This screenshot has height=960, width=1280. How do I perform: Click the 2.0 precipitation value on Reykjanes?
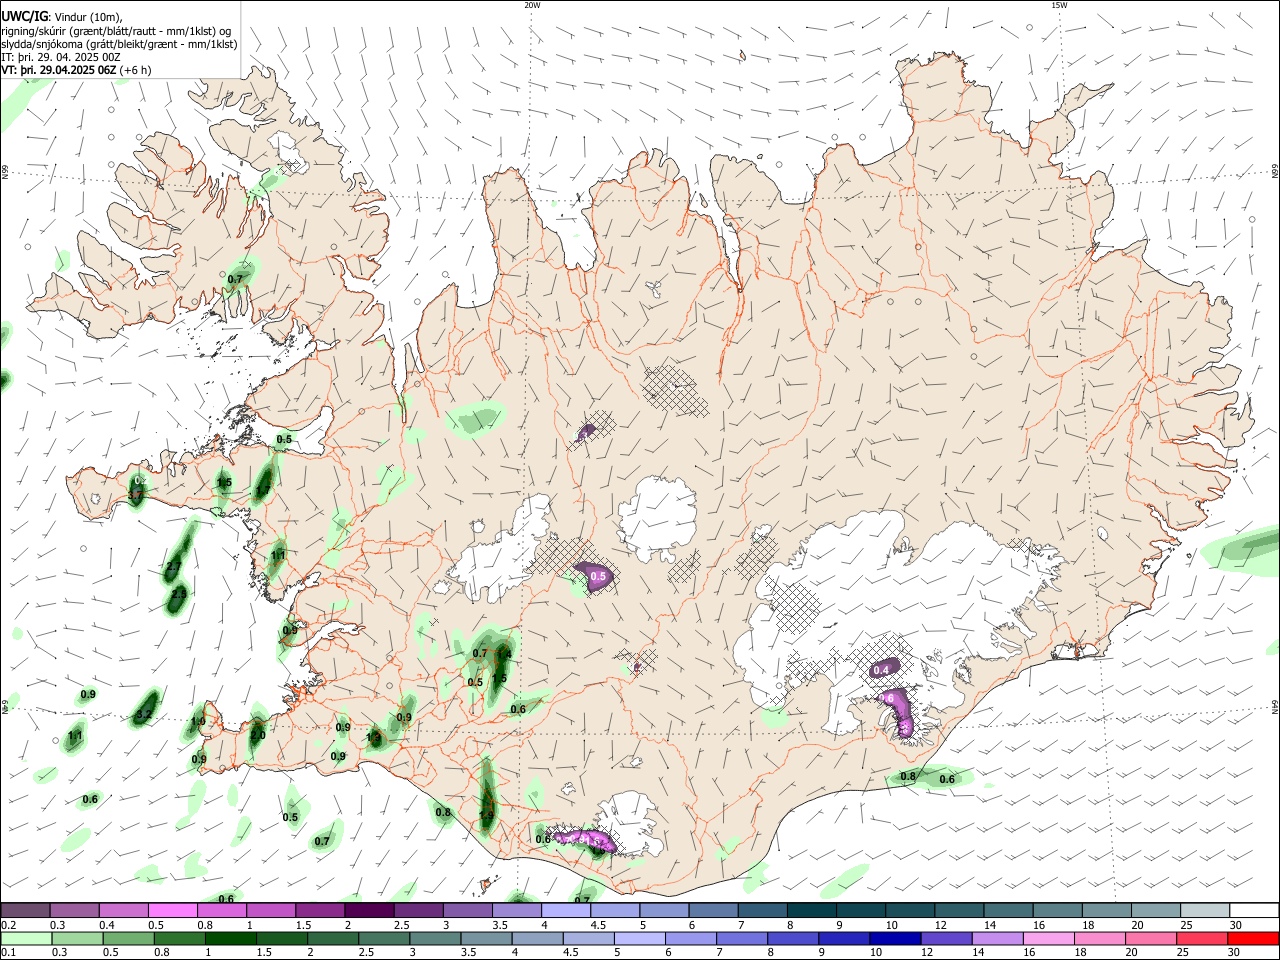[x=258, y=735]
